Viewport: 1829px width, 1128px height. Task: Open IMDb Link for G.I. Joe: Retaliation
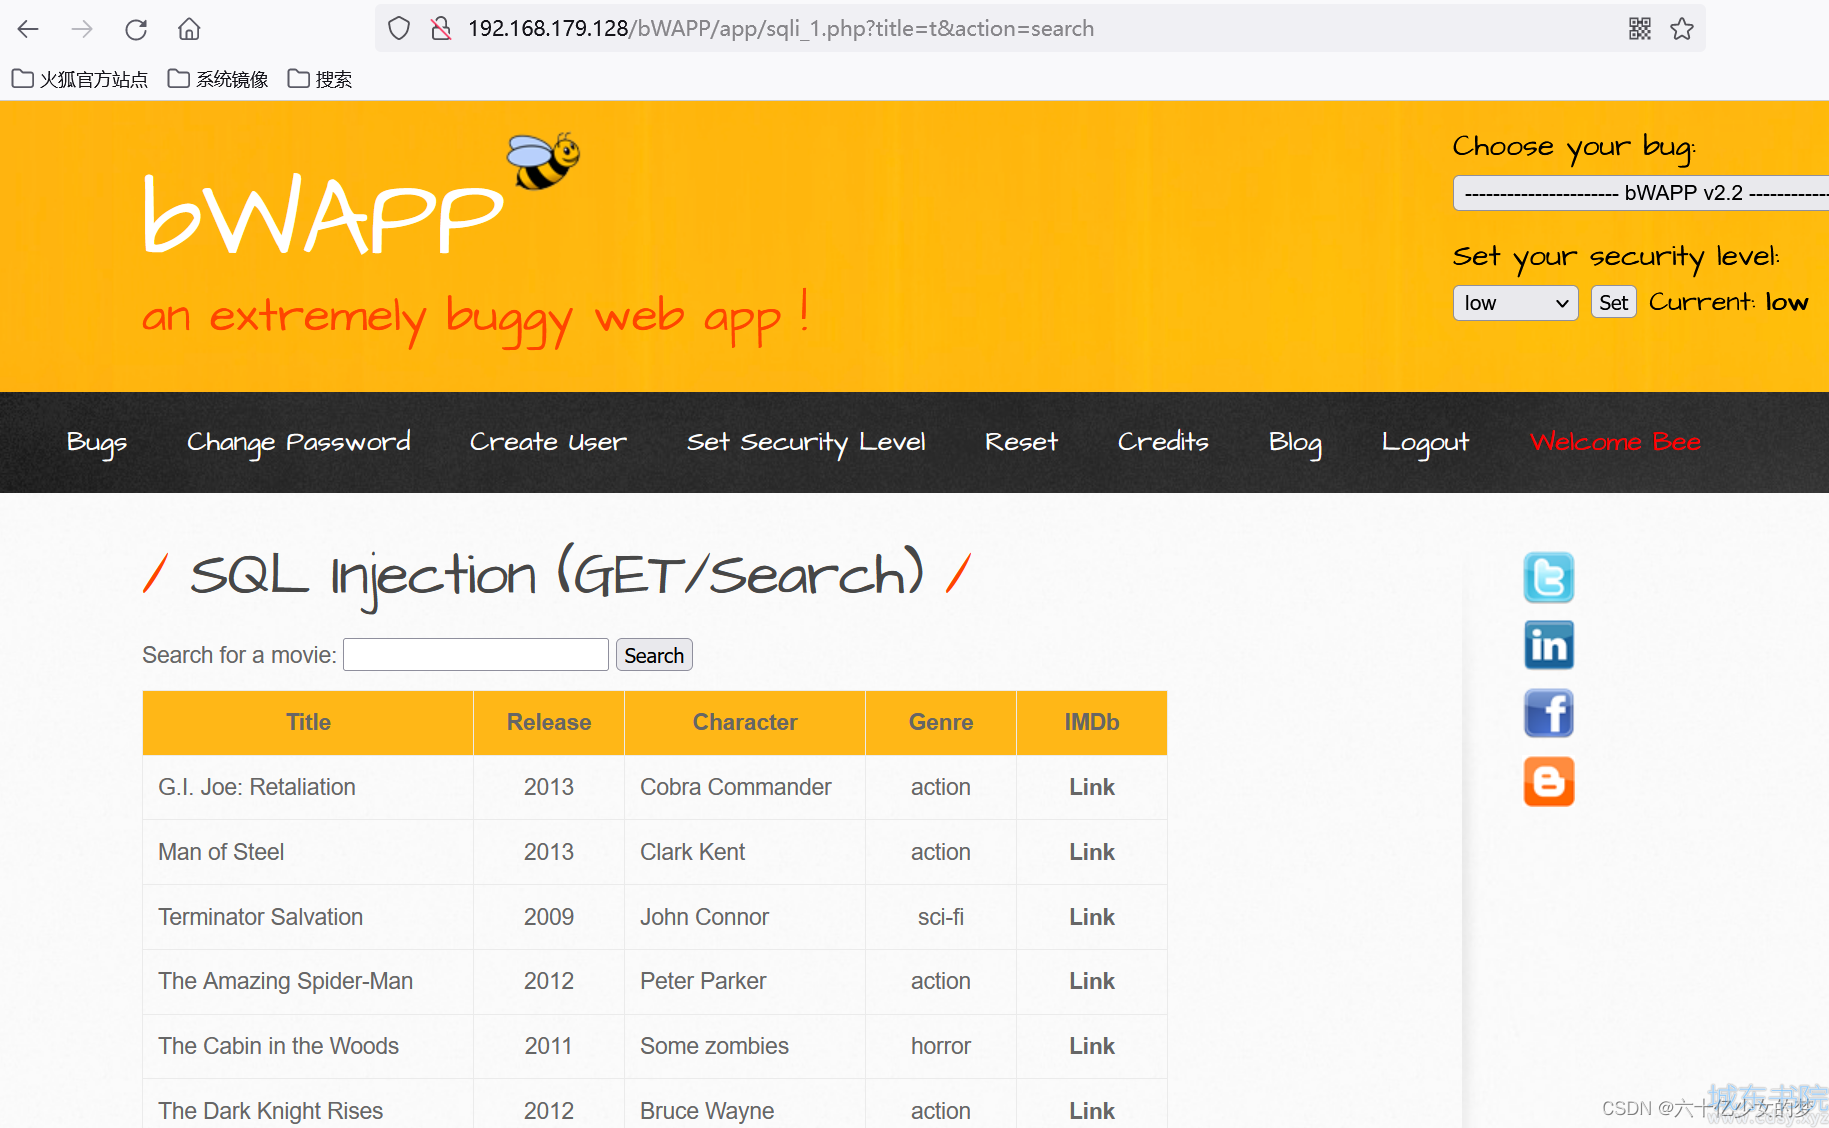click(1092, 788)
